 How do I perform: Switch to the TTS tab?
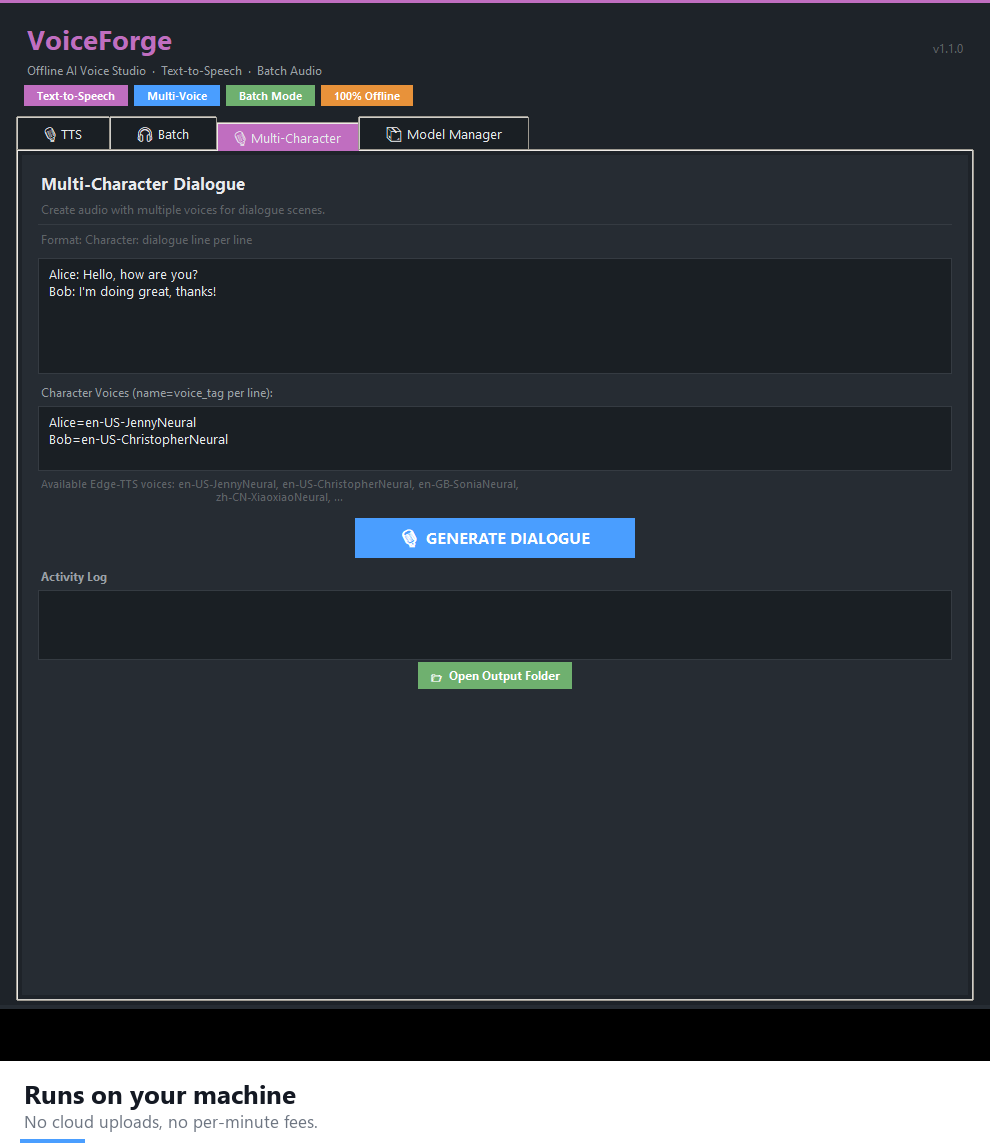click(64, 134)
